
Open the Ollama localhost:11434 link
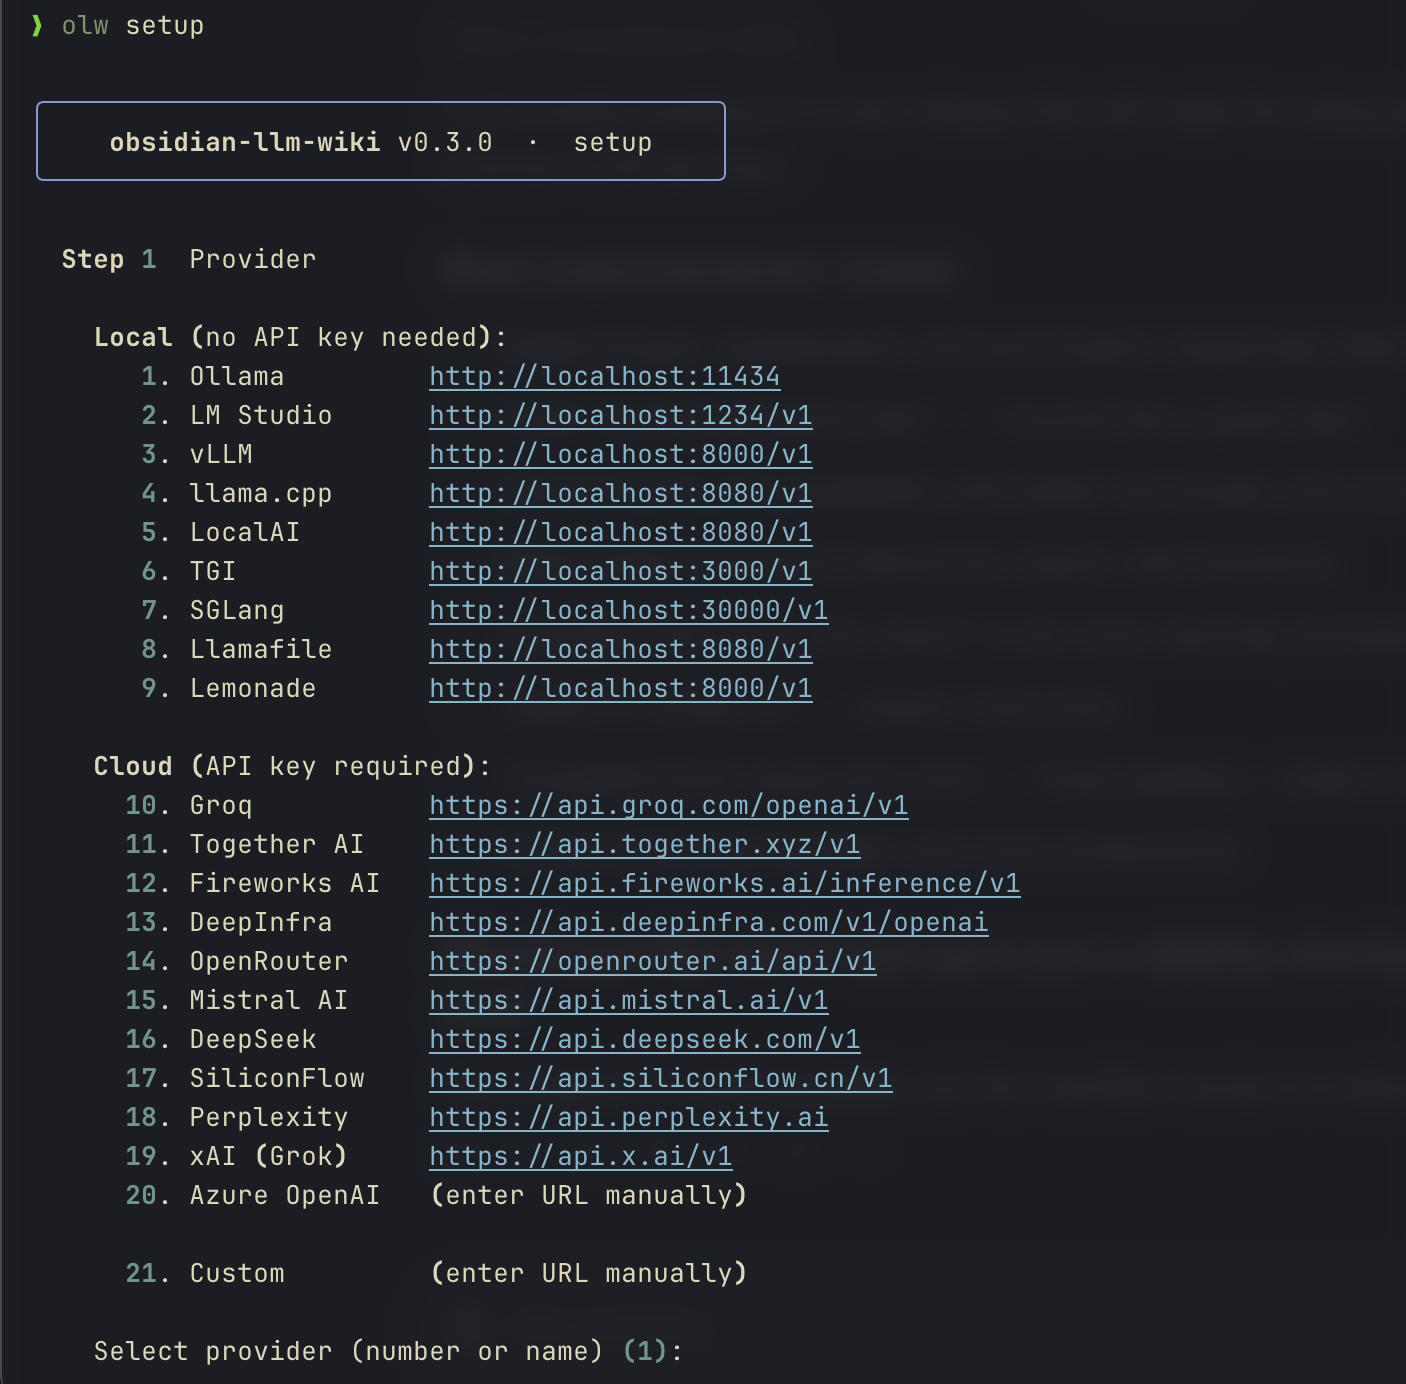point(604,377)
